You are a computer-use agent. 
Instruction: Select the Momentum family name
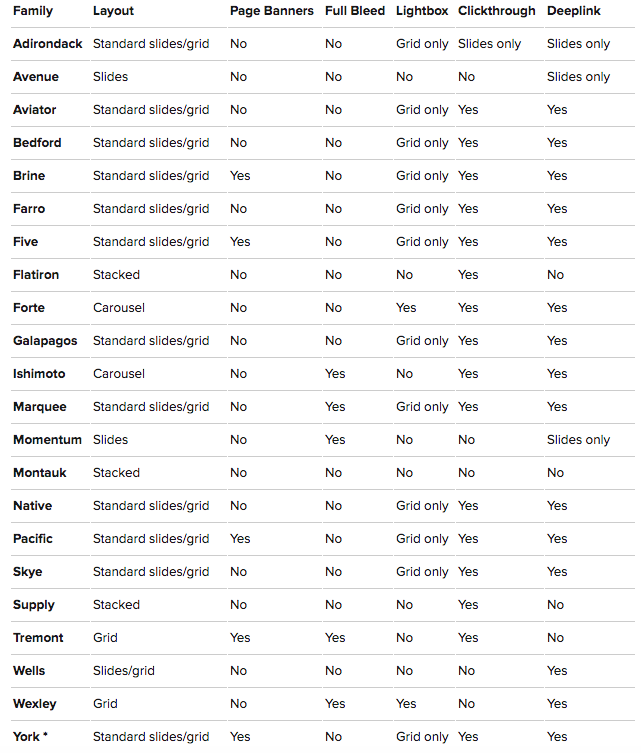click(46, 440)
